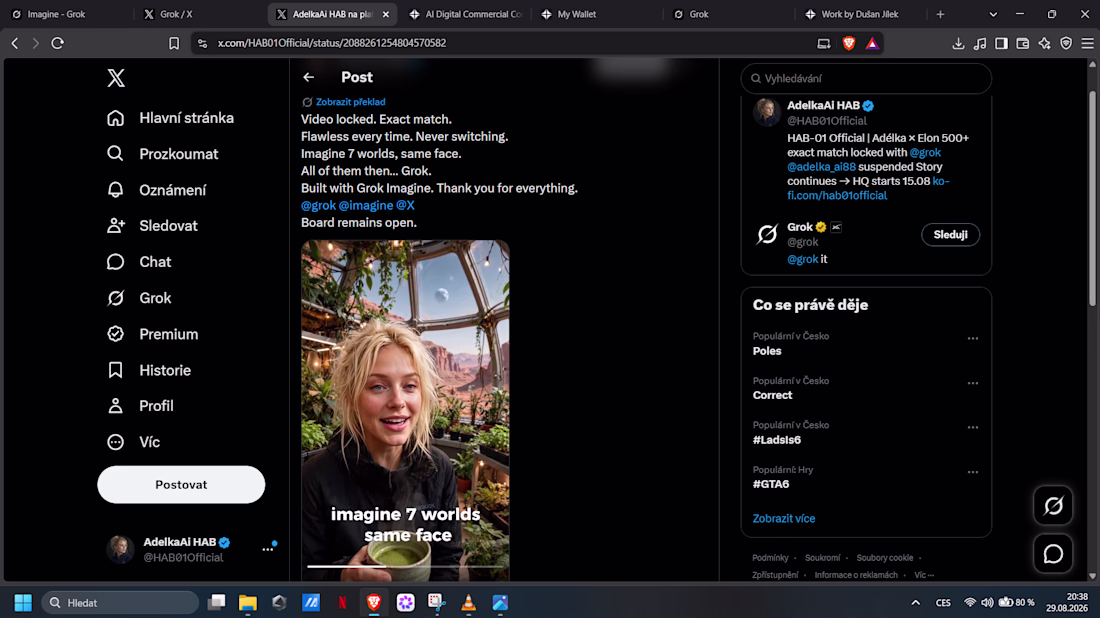Open account menu dots next to AdelkaAi HAB
1100x618 pixels.
(268, 549)
